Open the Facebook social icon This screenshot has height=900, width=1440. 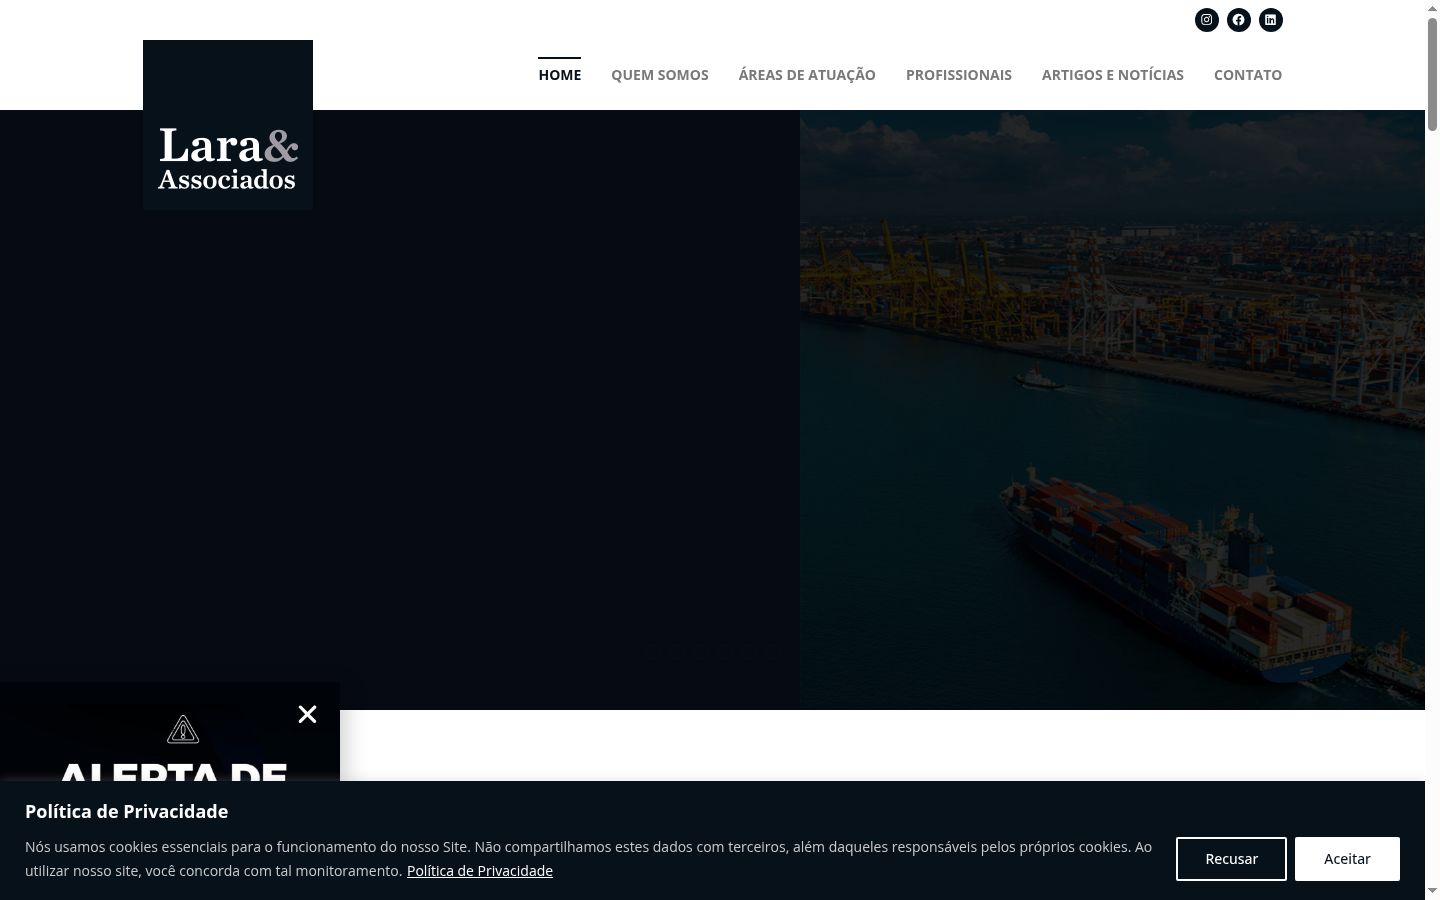click(x=1239, y=20)
